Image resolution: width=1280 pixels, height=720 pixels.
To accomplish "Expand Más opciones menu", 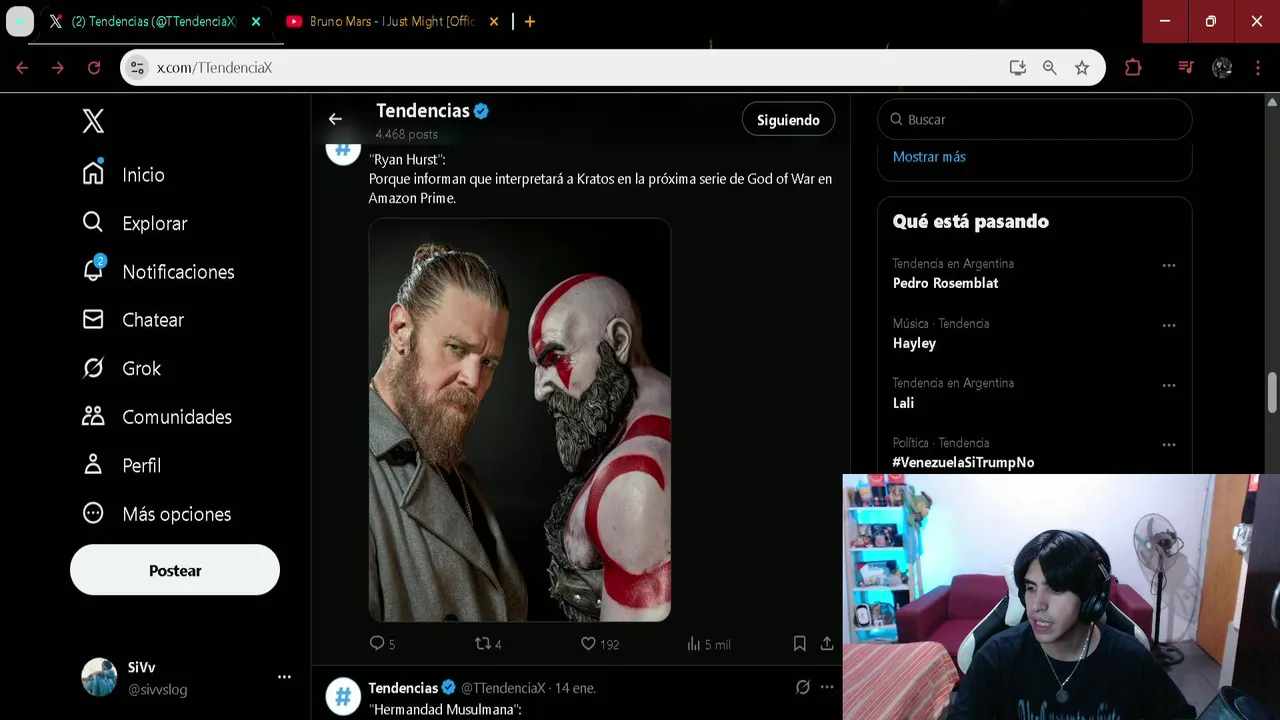I will click(x=156, y=514).
